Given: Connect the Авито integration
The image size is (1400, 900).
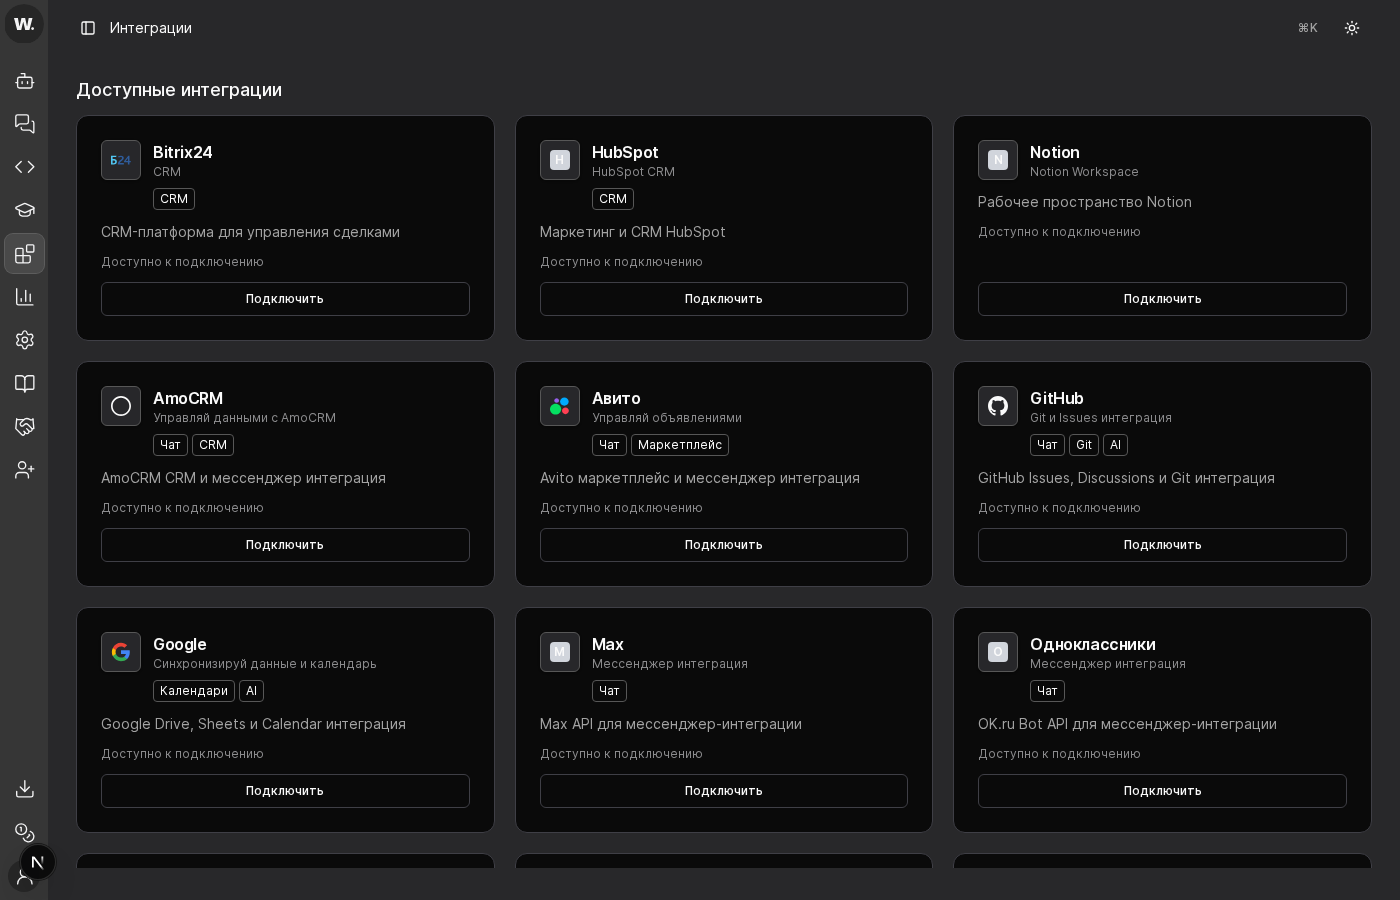Looking at the screenshot, I should pos(724,545).
